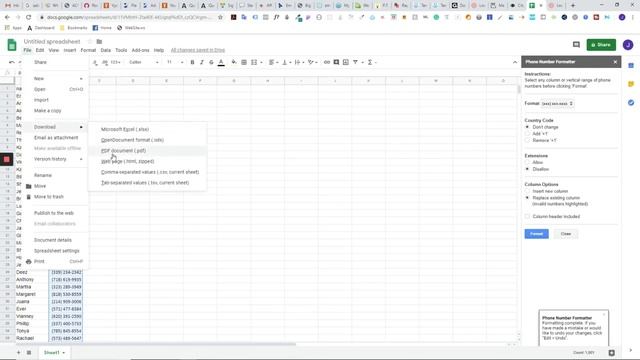Open Keep notes in the side panel

click(x=631, y=84)
